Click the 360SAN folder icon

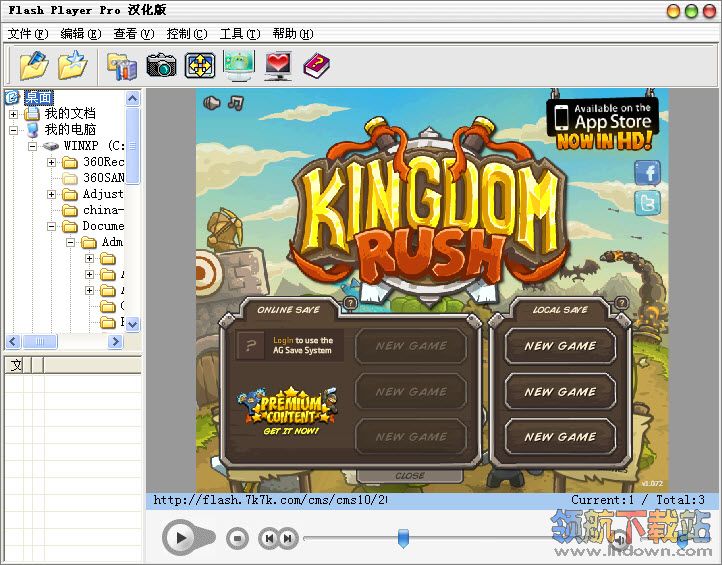pyautogui.click(x=70, y=178)
